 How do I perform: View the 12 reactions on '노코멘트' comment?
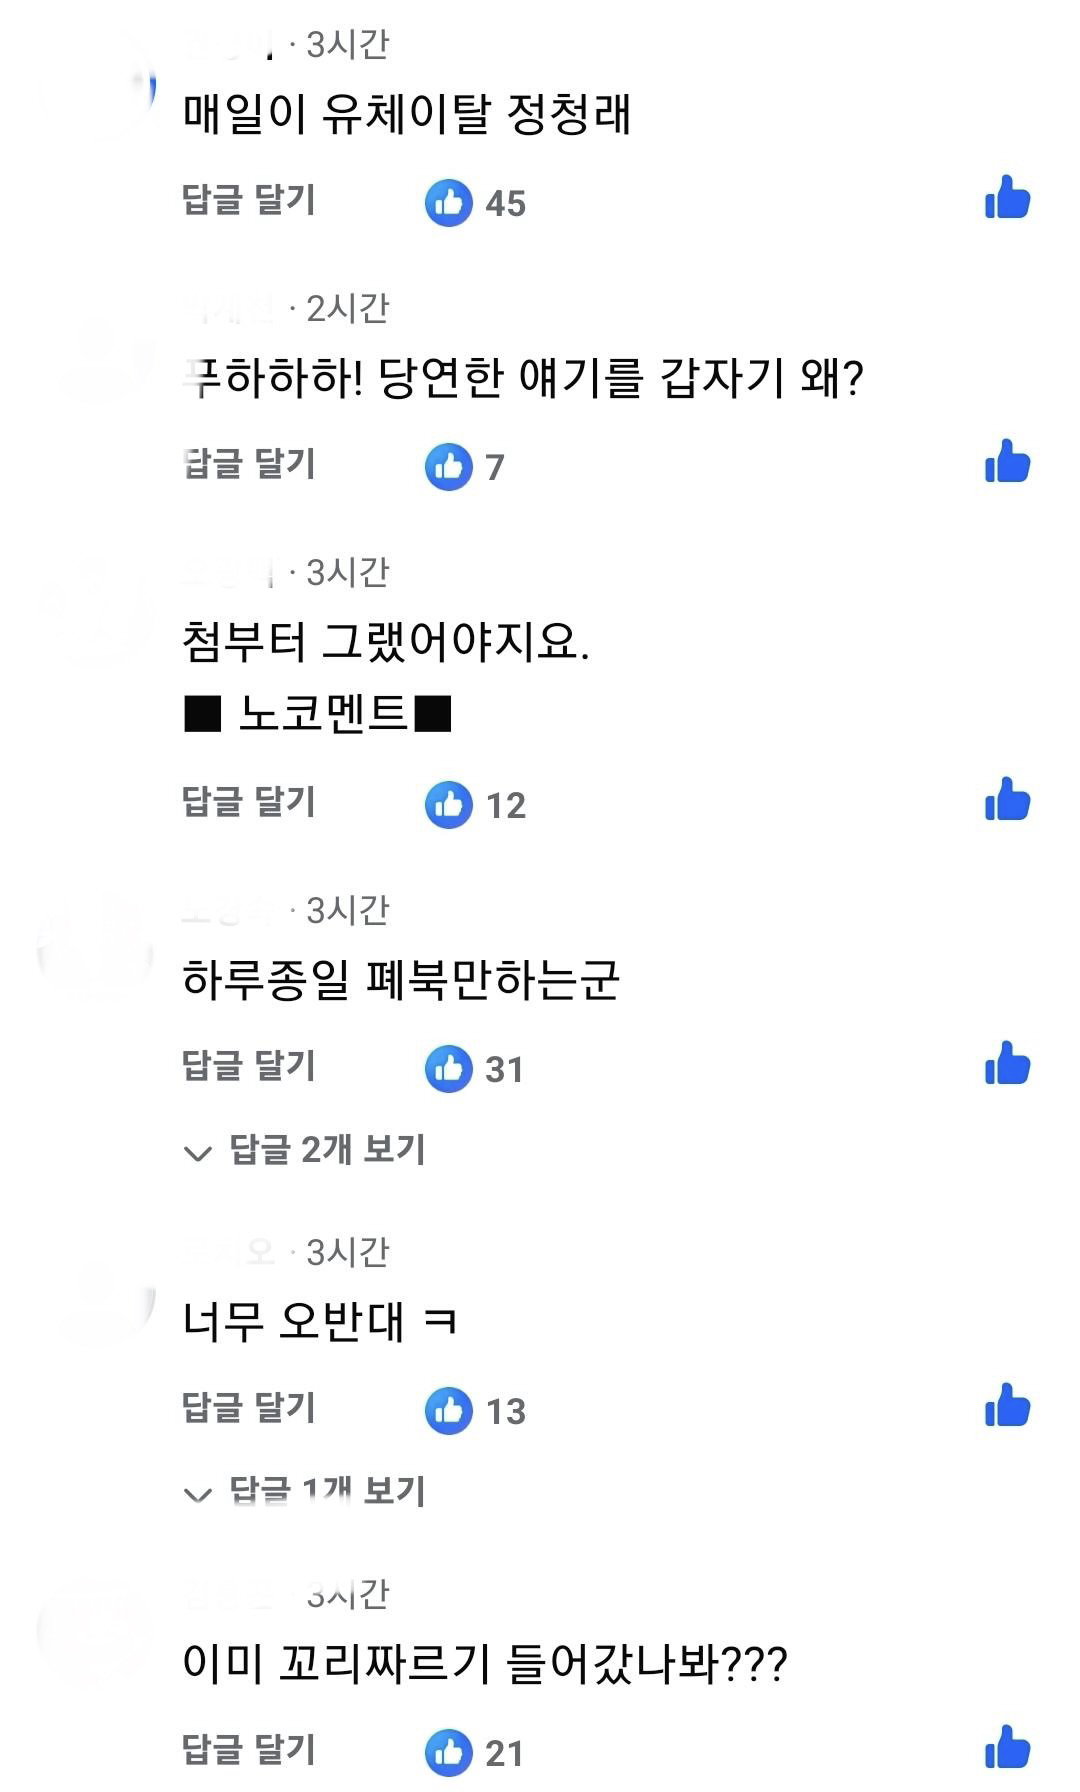(475, 805)
